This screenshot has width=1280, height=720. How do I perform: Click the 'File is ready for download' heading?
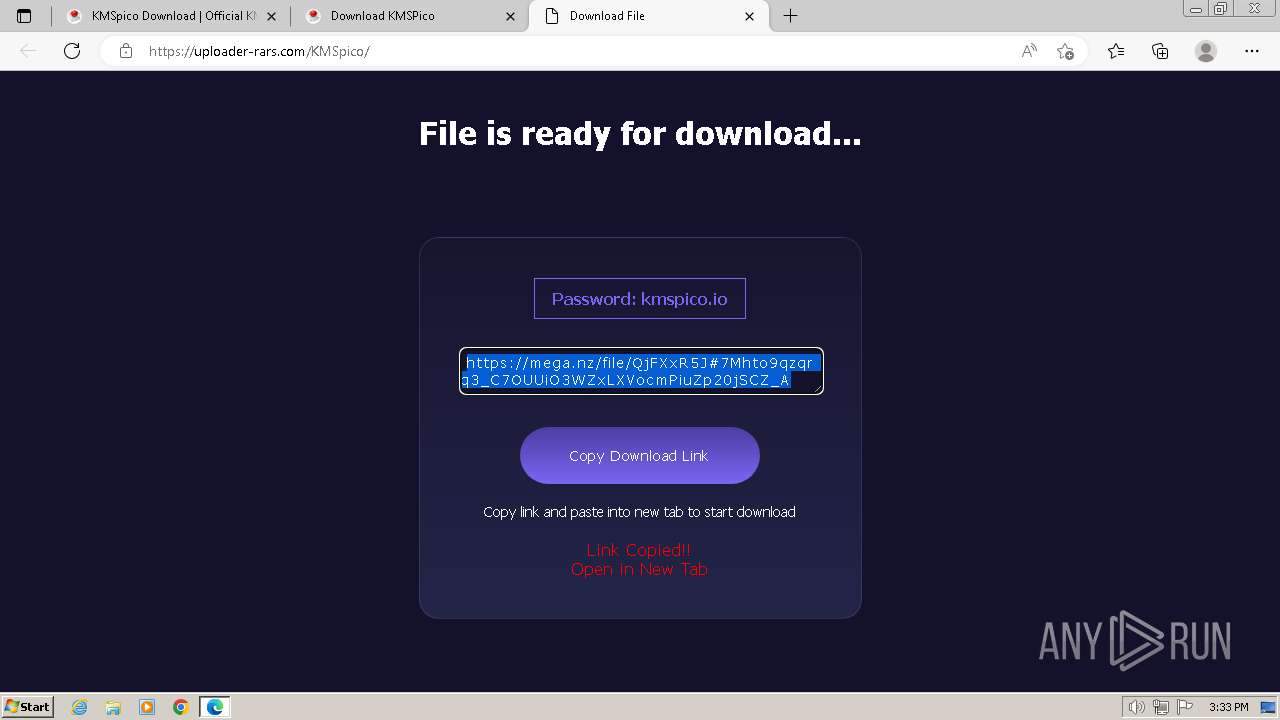[x=640, y=134]
